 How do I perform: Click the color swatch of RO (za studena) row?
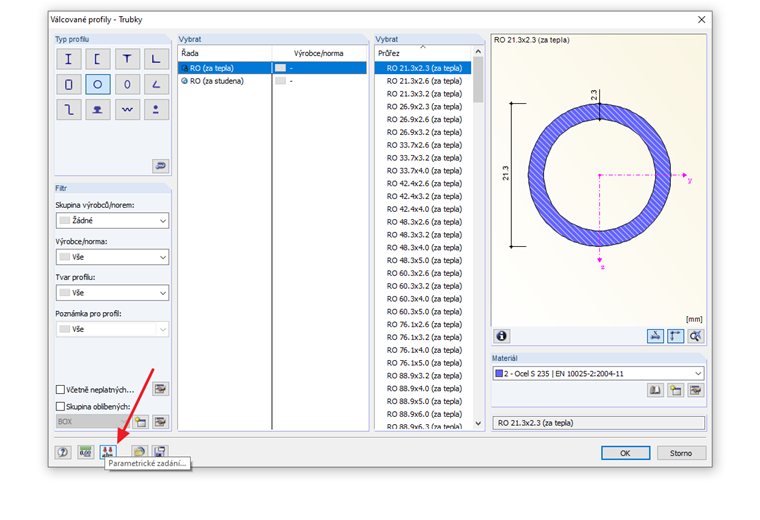coord(280,81)
